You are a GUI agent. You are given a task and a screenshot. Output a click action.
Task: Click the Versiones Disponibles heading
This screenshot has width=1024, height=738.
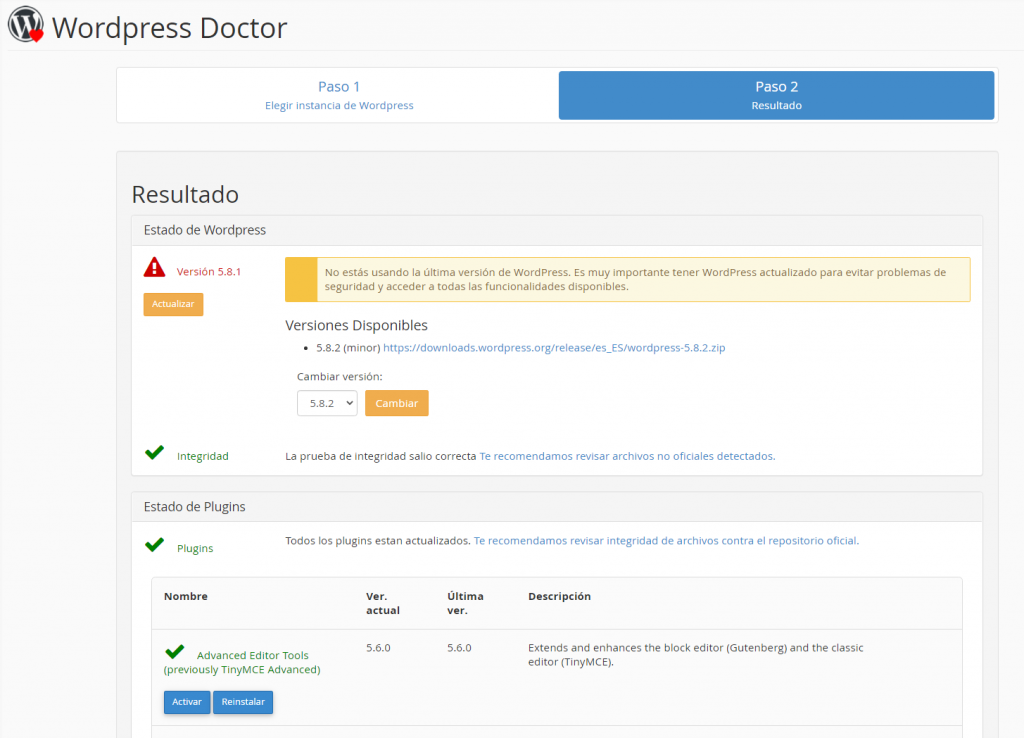357,325
